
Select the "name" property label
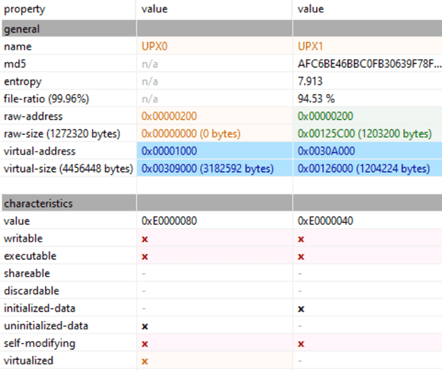pyautogui.click(x=18, y=46)
